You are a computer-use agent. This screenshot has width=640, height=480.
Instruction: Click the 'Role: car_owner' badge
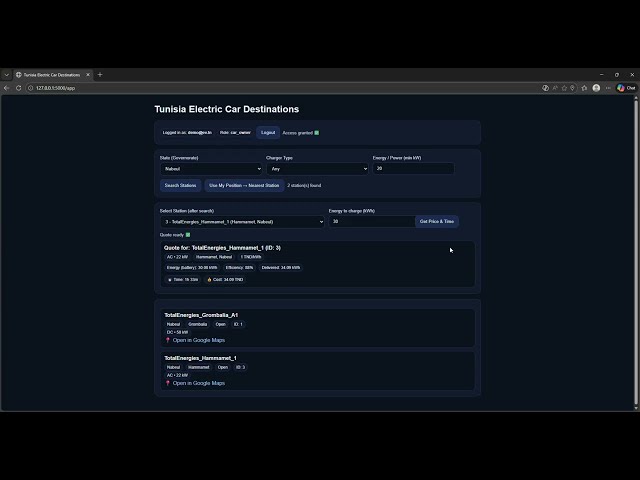(x=235, y=133)
